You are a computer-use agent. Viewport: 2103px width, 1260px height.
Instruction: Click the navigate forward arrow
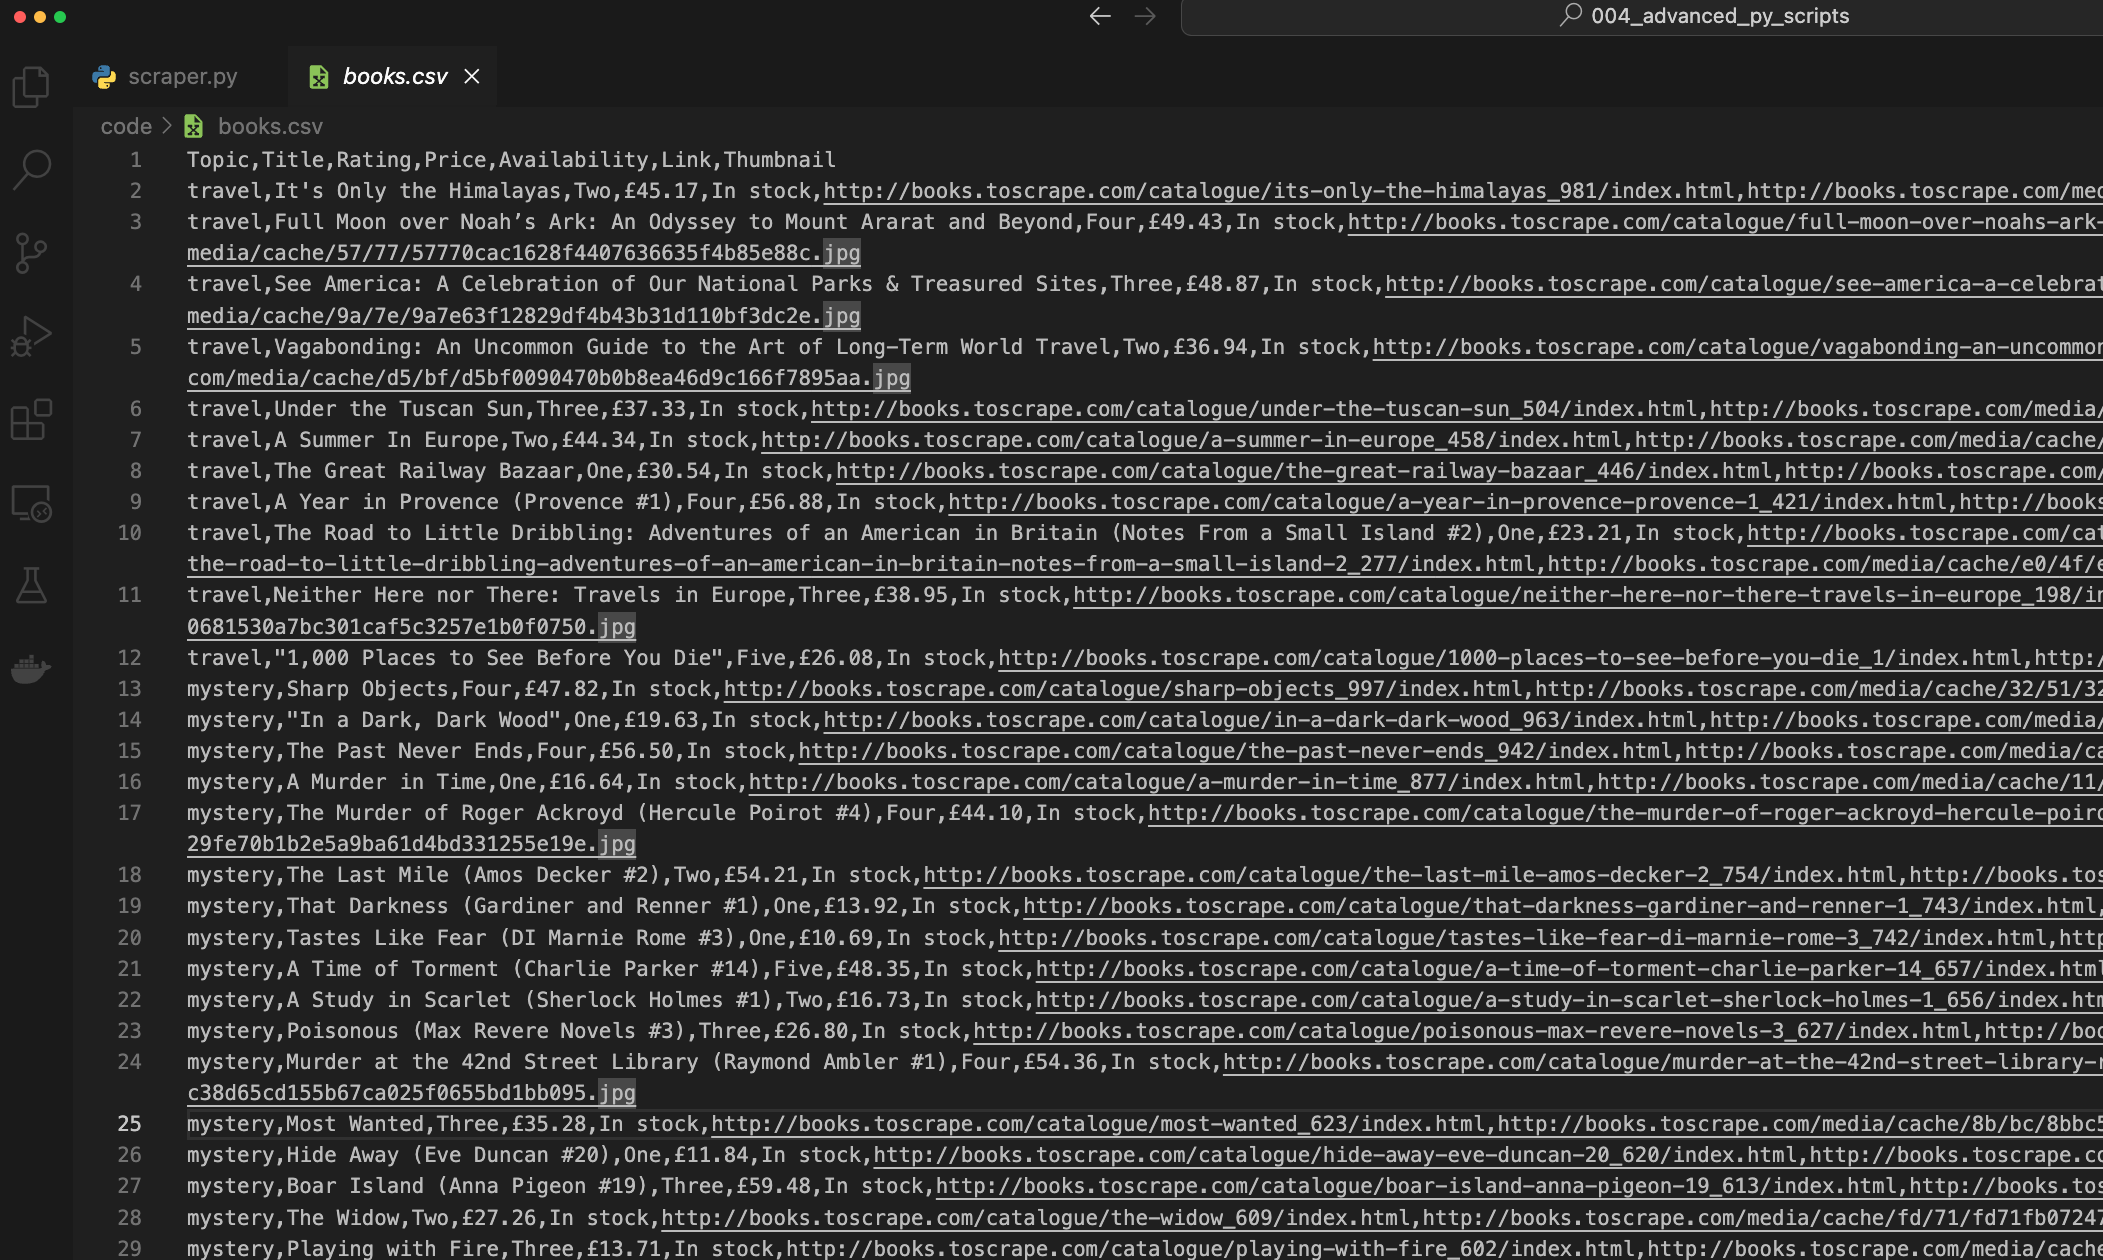1145,16
